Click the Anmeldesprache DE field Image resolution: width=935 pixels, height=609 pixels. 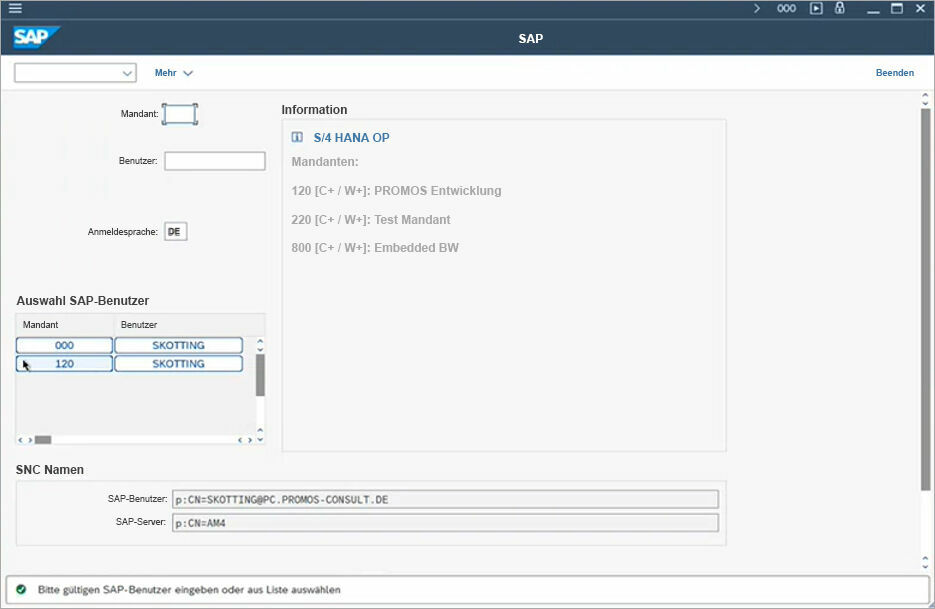[175, 232]
